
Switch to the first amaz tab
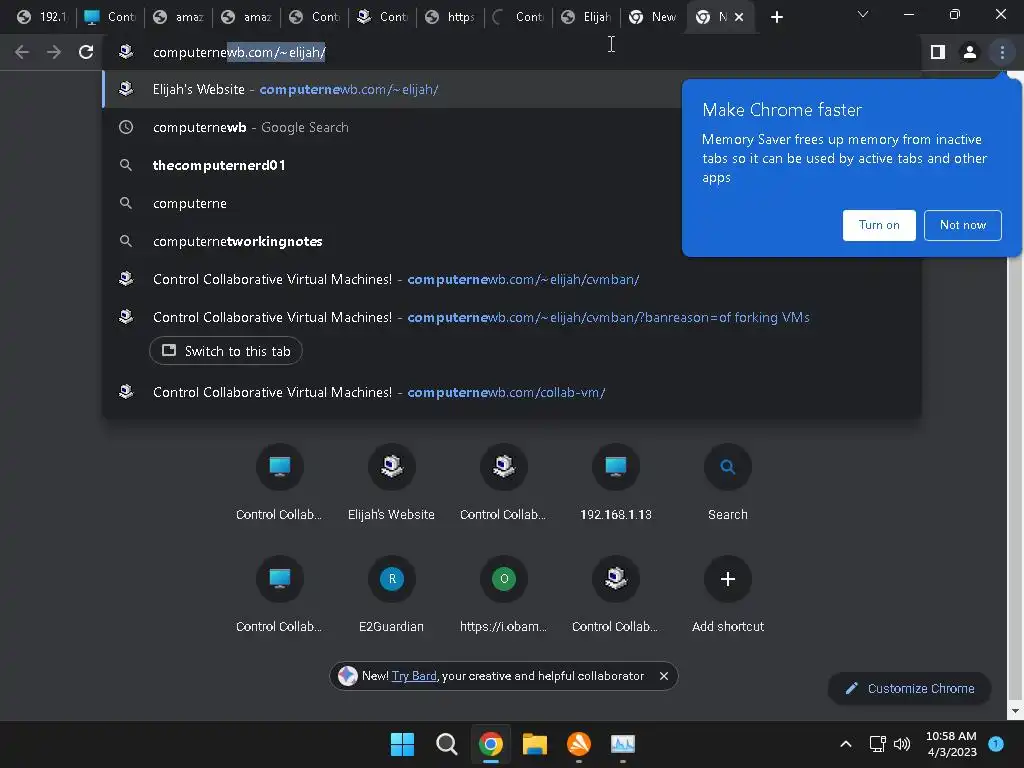[x=178, y=17]
